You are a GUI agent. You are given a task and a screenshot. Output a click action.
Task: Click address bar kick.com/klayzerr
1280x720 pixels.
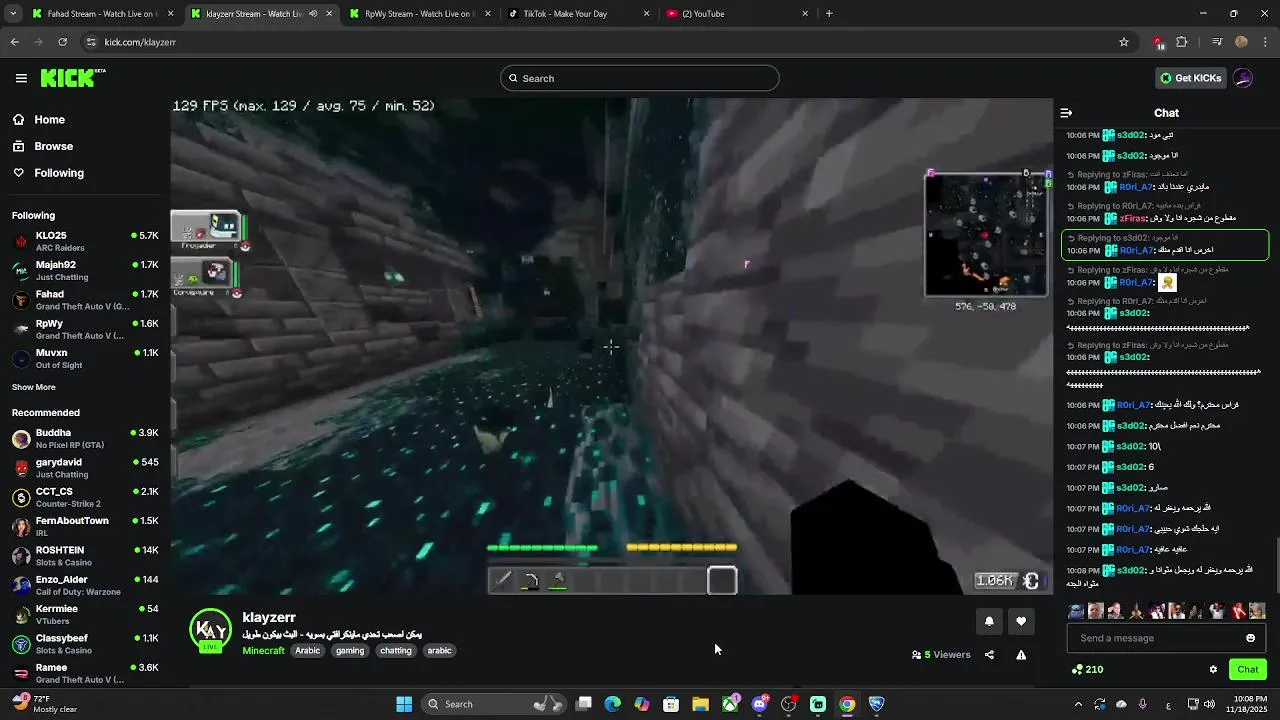click(x=140, y=42)
